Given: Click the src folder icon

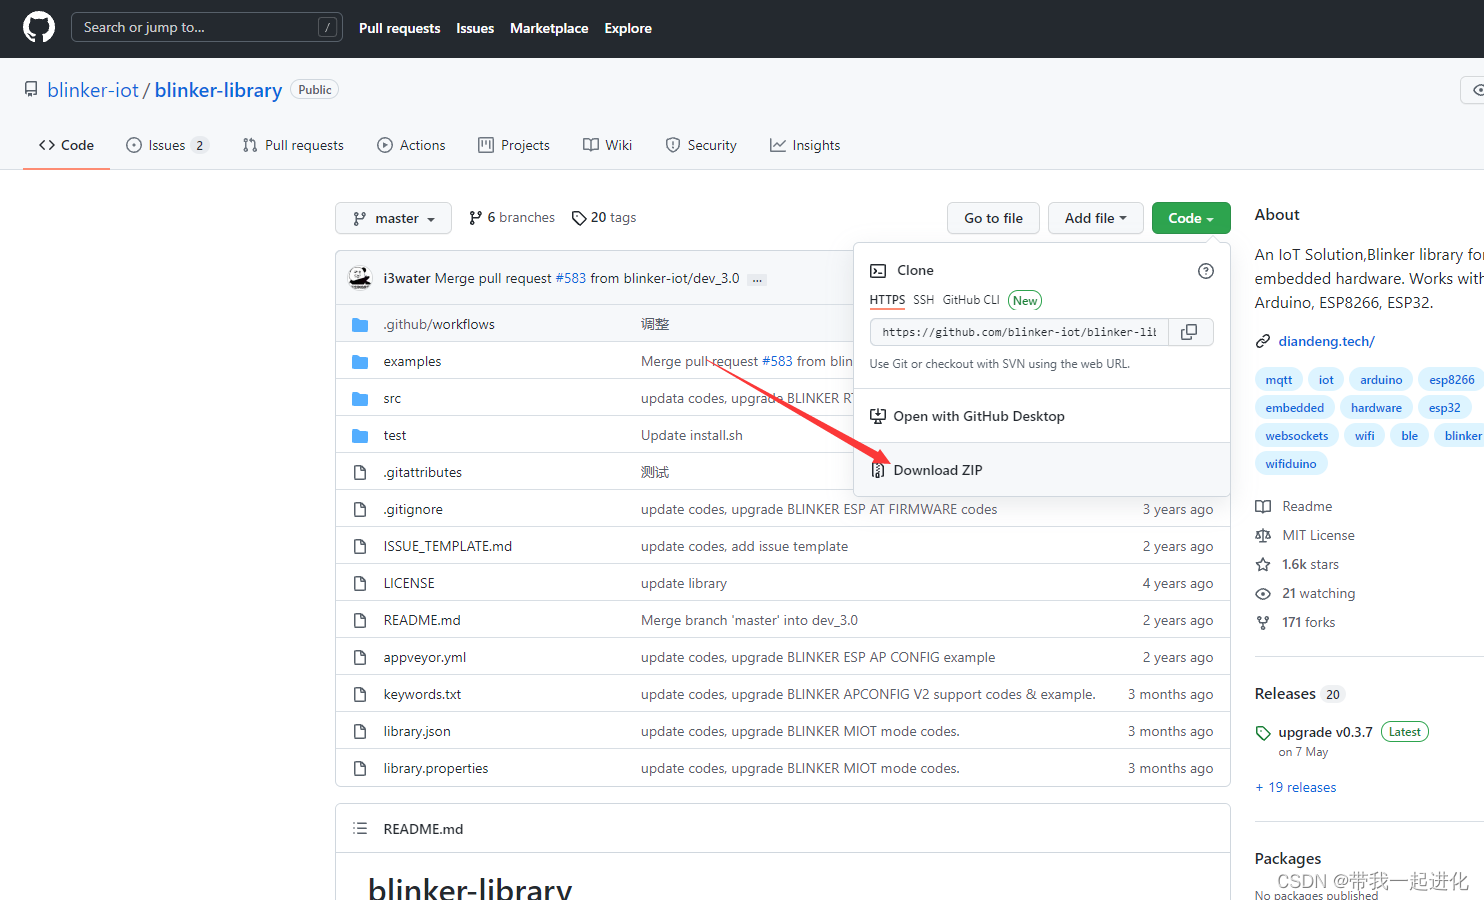Looking at the screenshot, I should coord(360,398).
